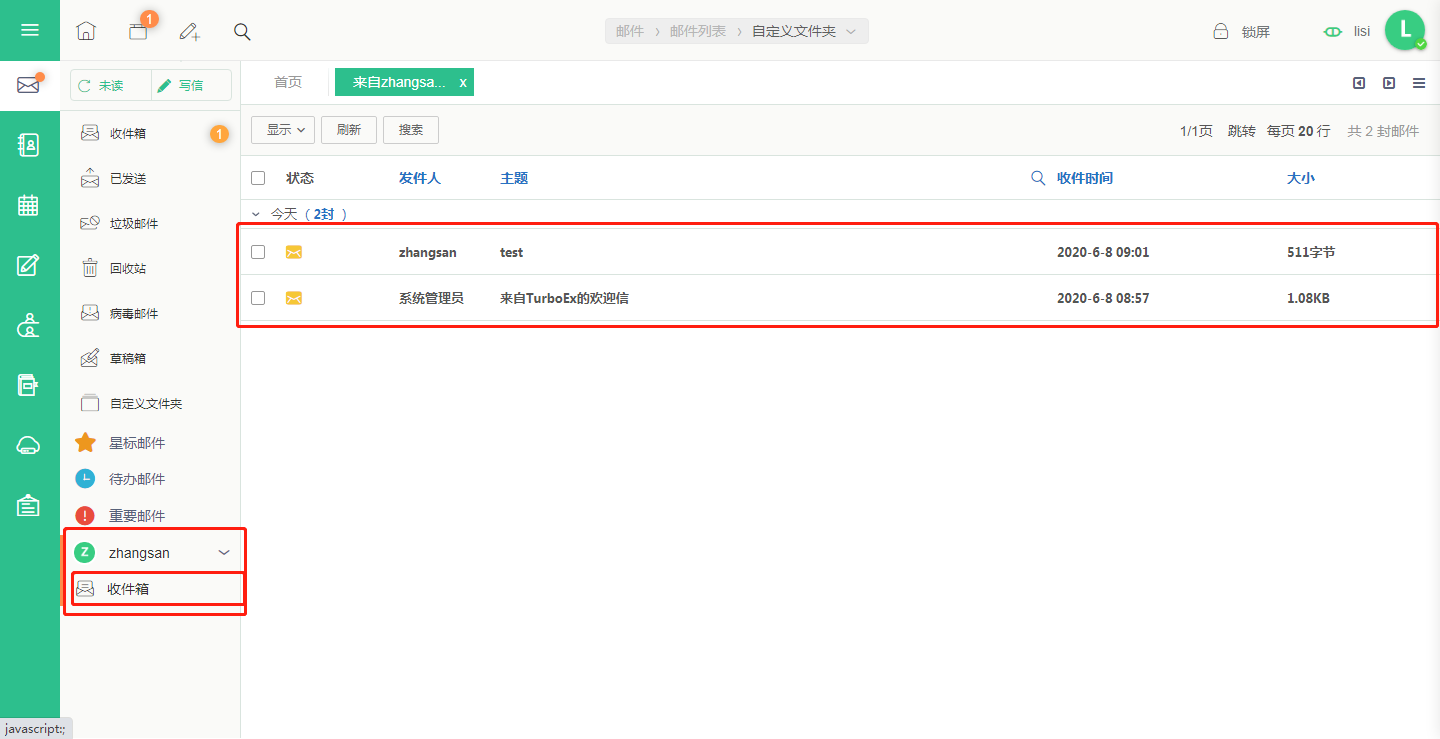Collapse the 今天 mail group
Viewport: 1440px width, 739px height.
click(255, 214)
